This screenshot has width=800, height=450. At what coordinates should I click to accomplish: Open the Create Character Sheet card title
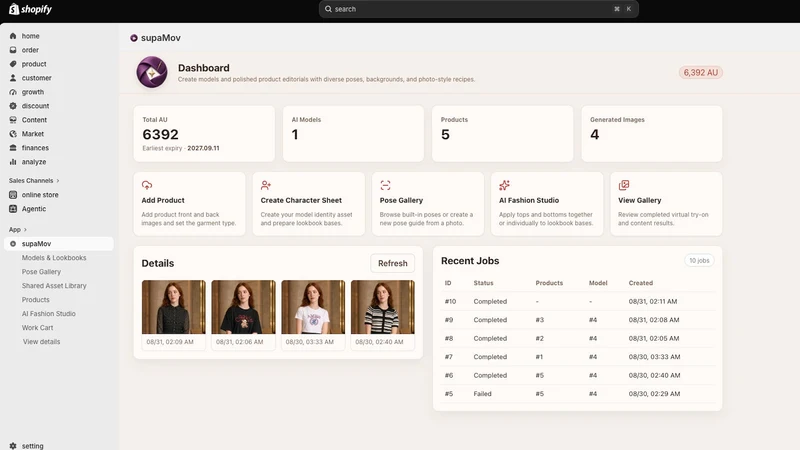301,201
